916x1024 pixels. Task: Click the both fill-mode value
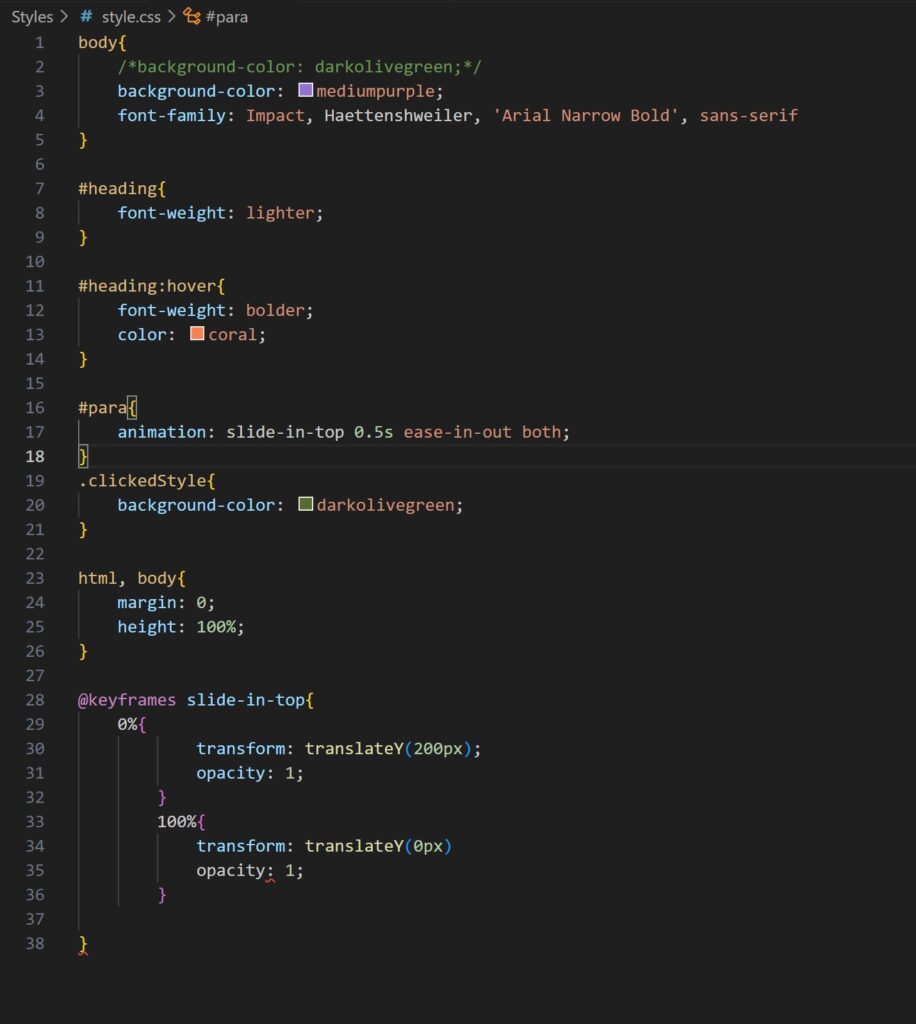click(541, 432)
